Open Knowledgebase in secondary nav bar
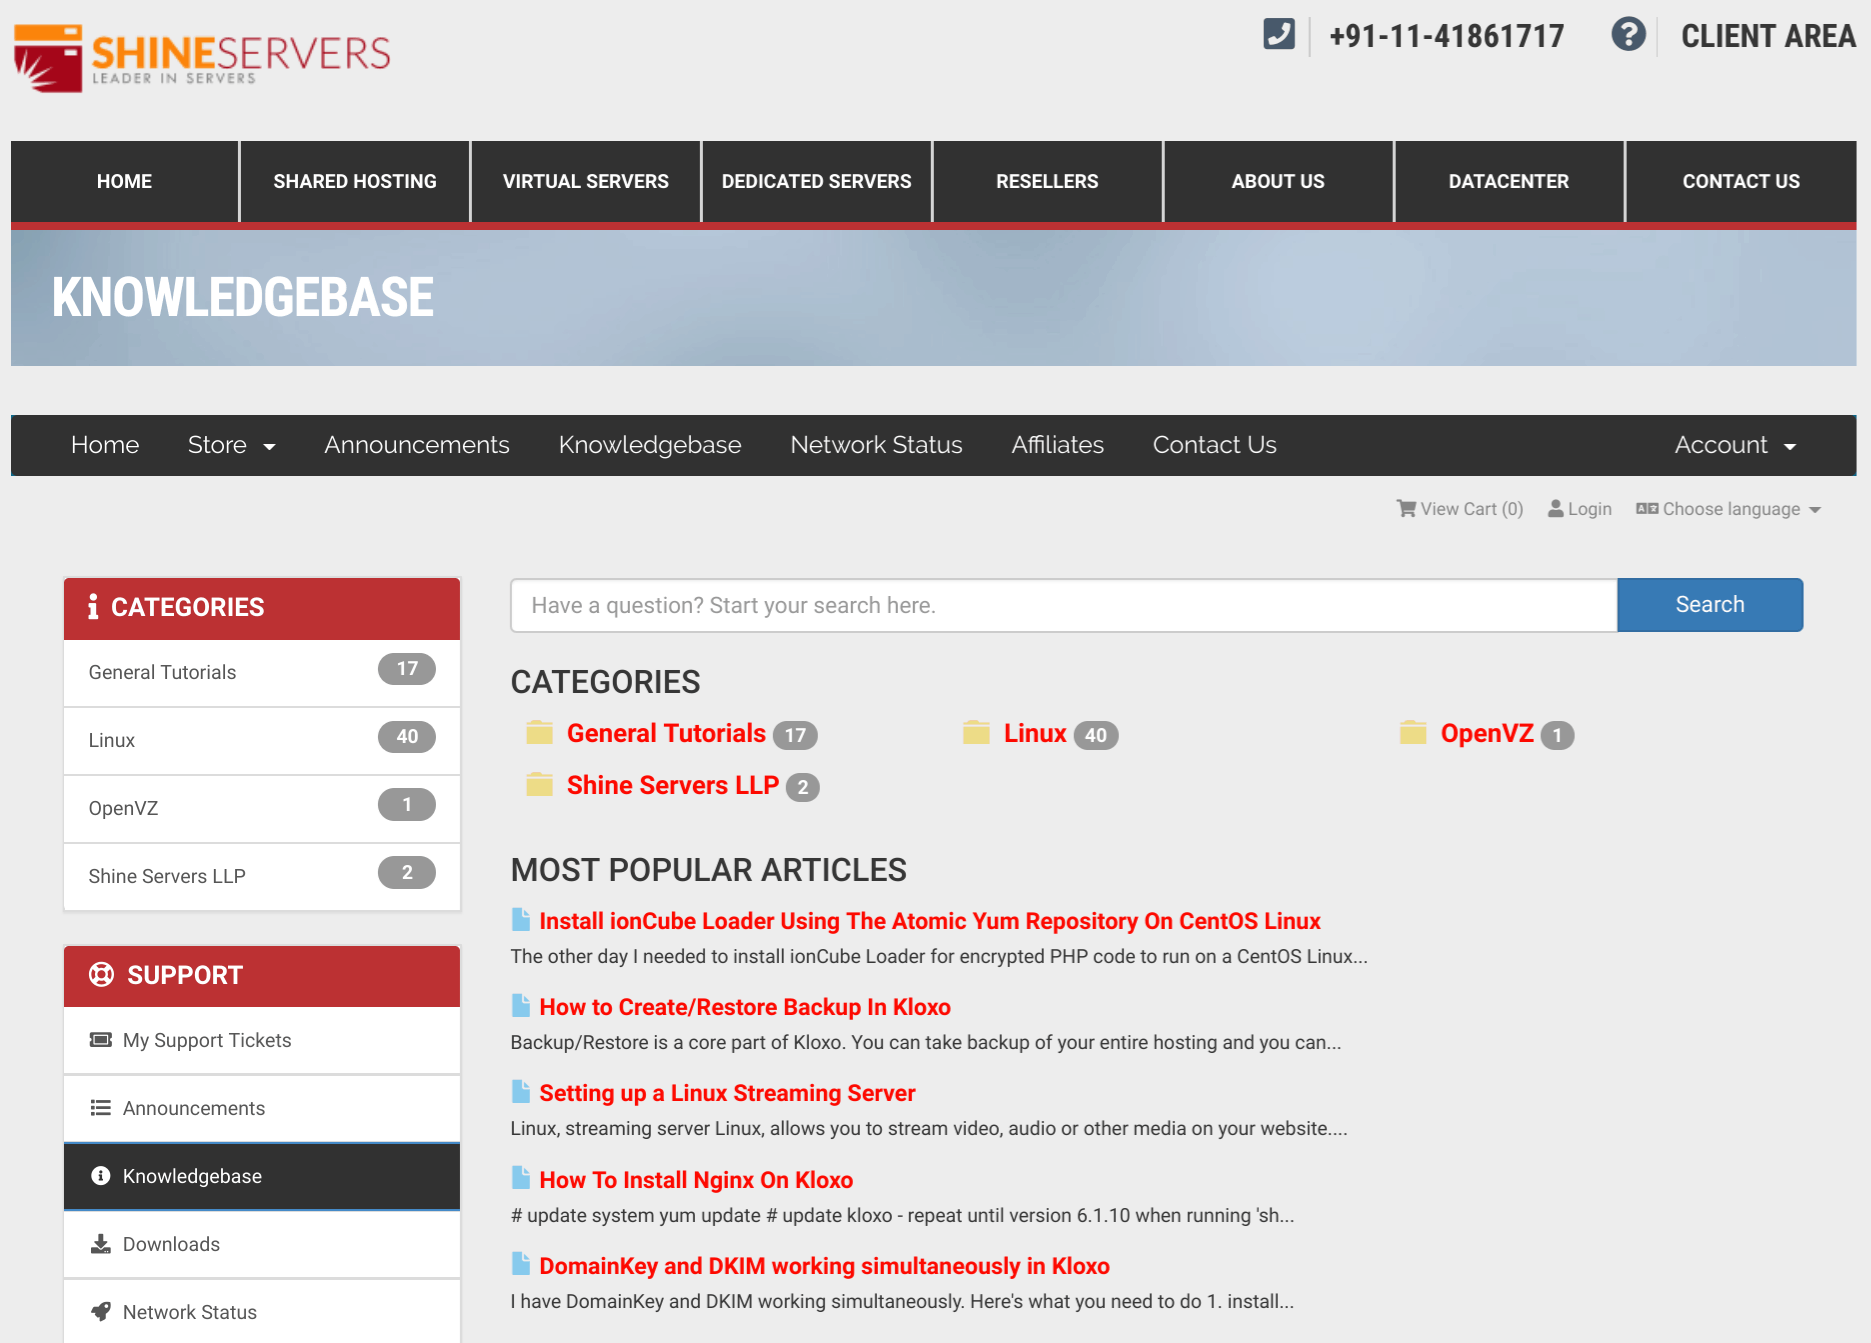Viewport: 1871px width, 1343px height. click(x=650, y=445)
